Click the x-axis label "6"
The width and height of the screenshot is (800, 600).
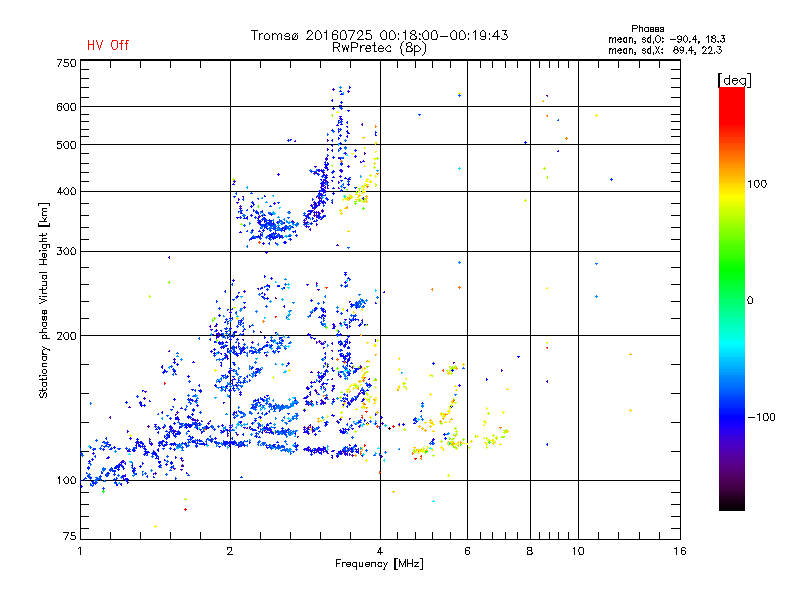tap(467, 551)
